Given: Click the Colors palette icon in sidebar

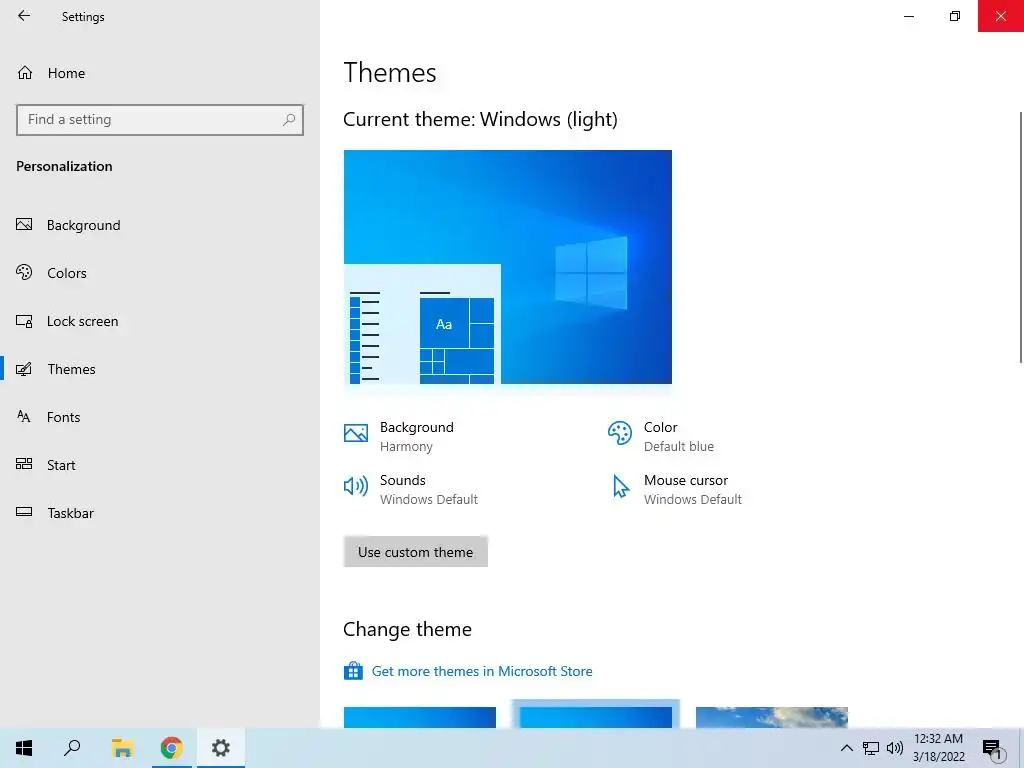Looking at the screenshot, I should [24, 272].
